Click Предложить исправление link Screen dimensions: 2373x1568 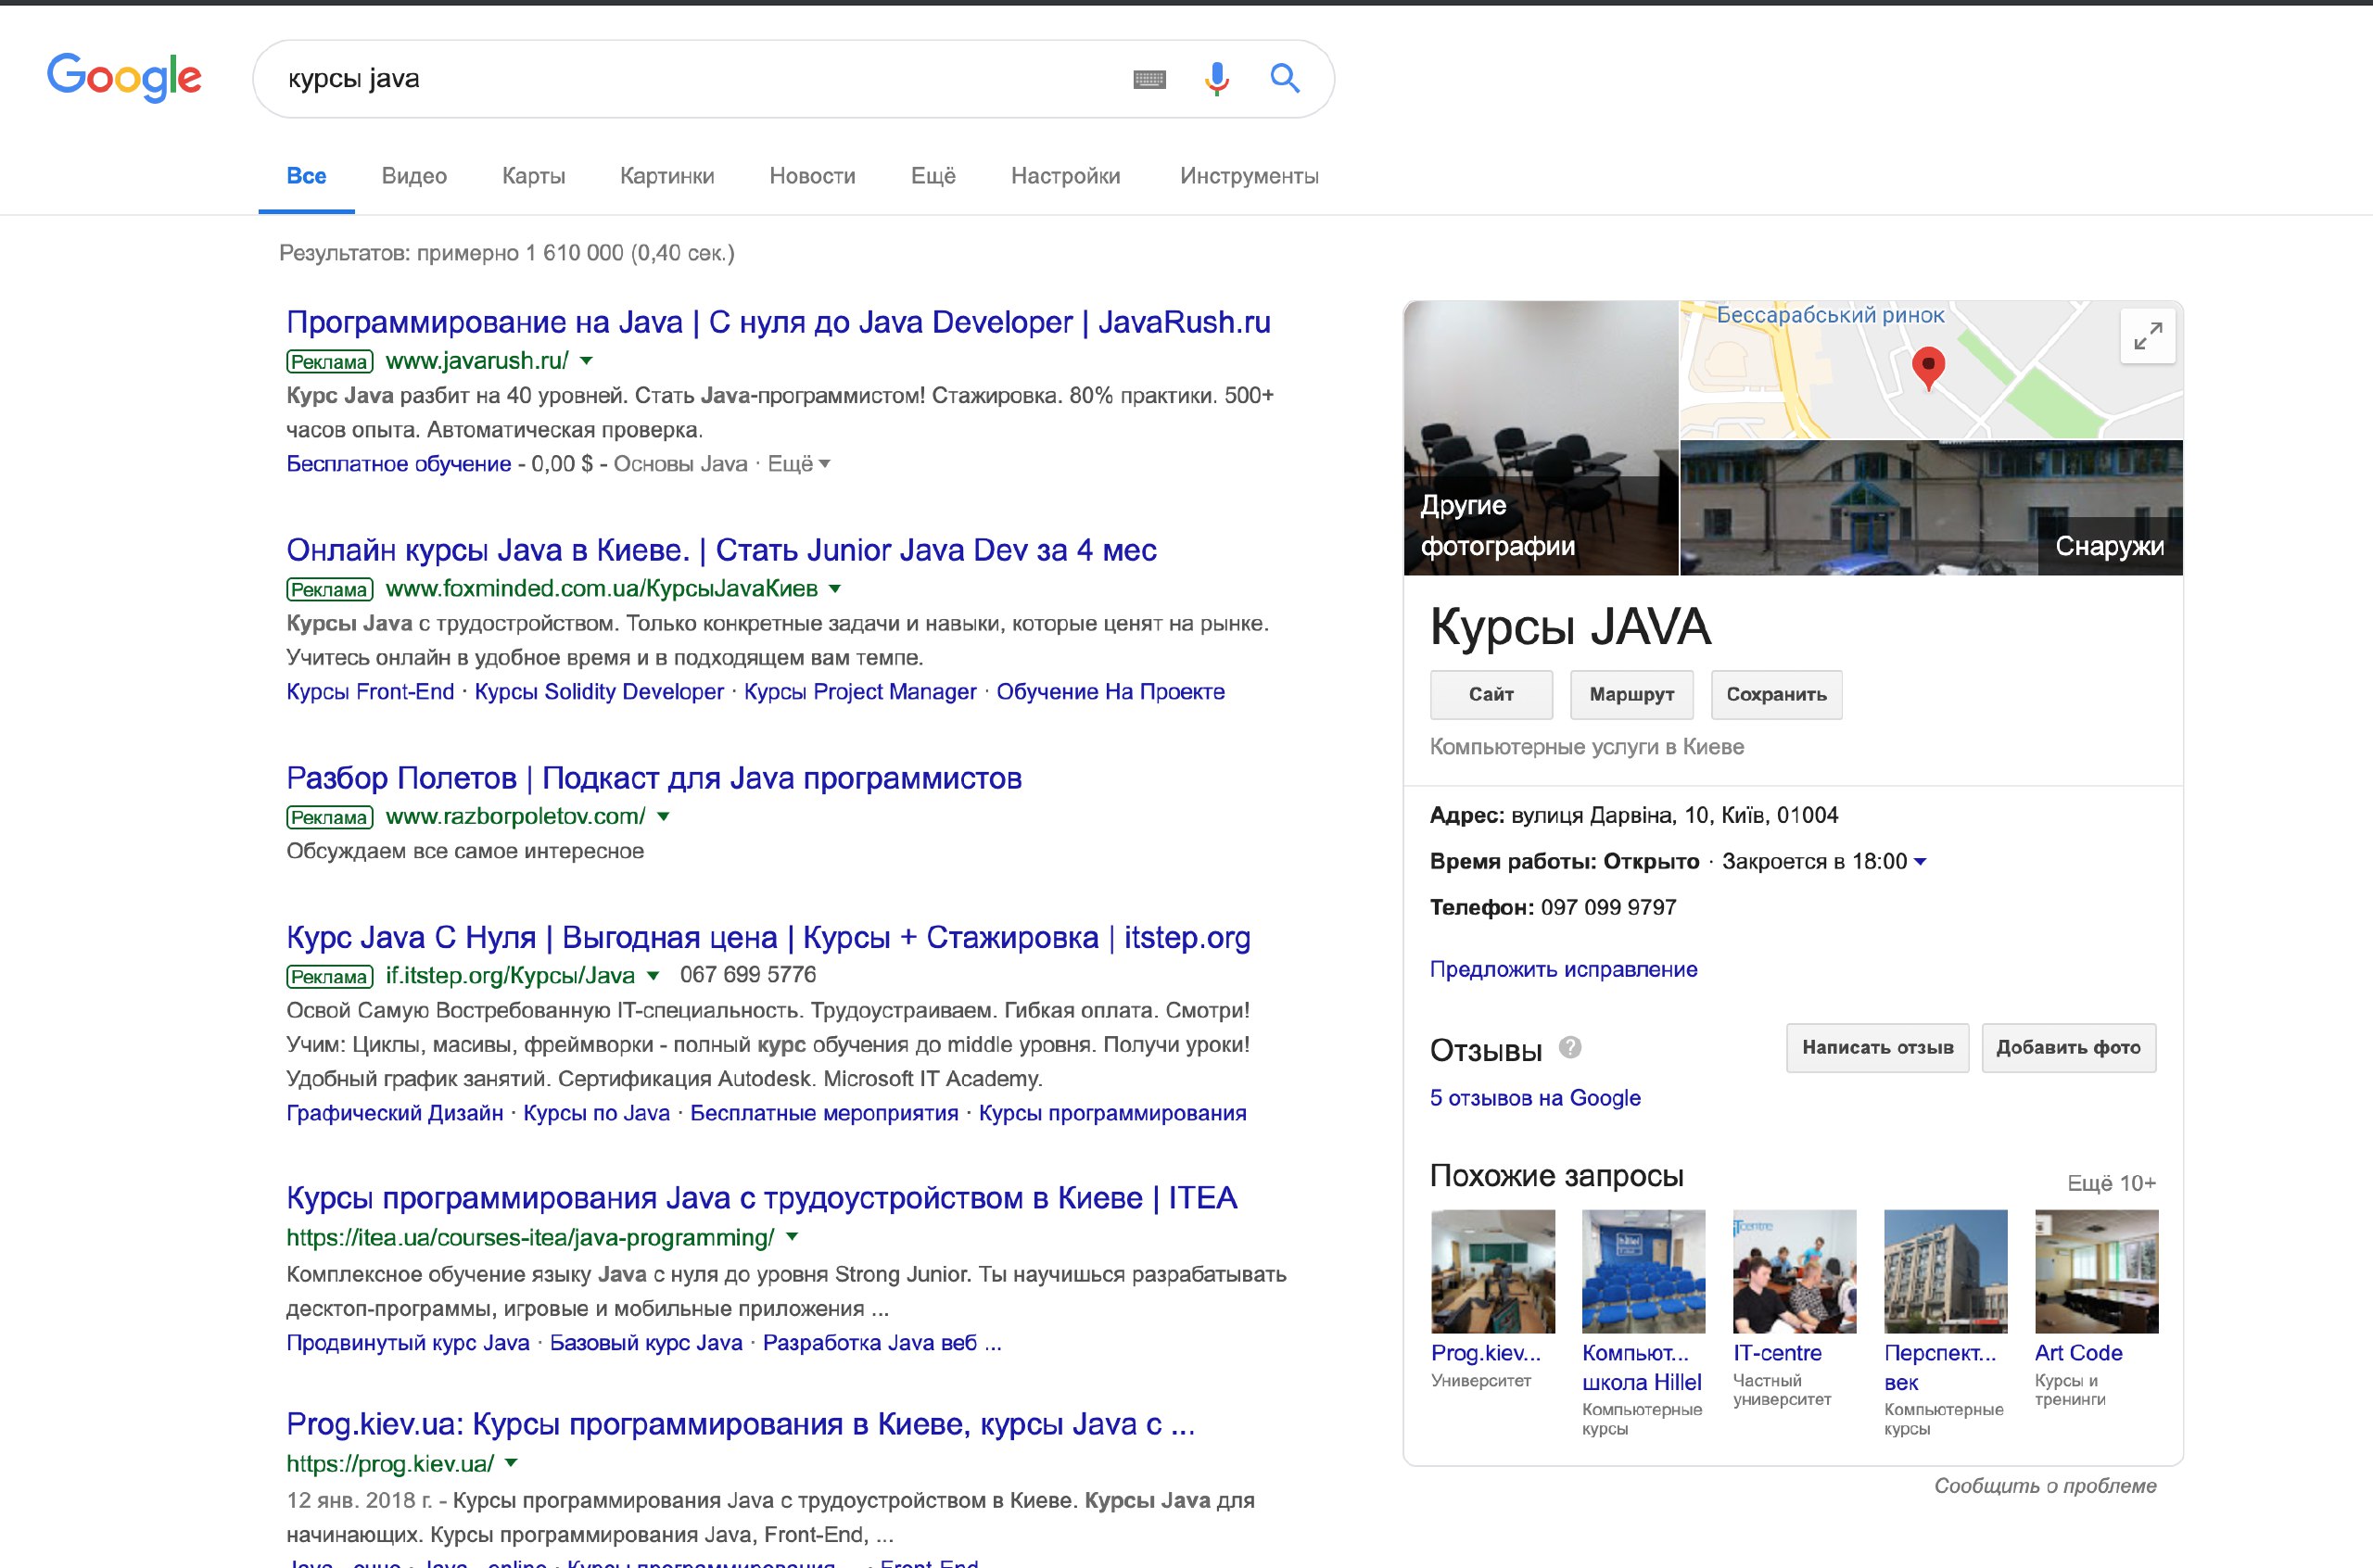tap(1563, 969)
